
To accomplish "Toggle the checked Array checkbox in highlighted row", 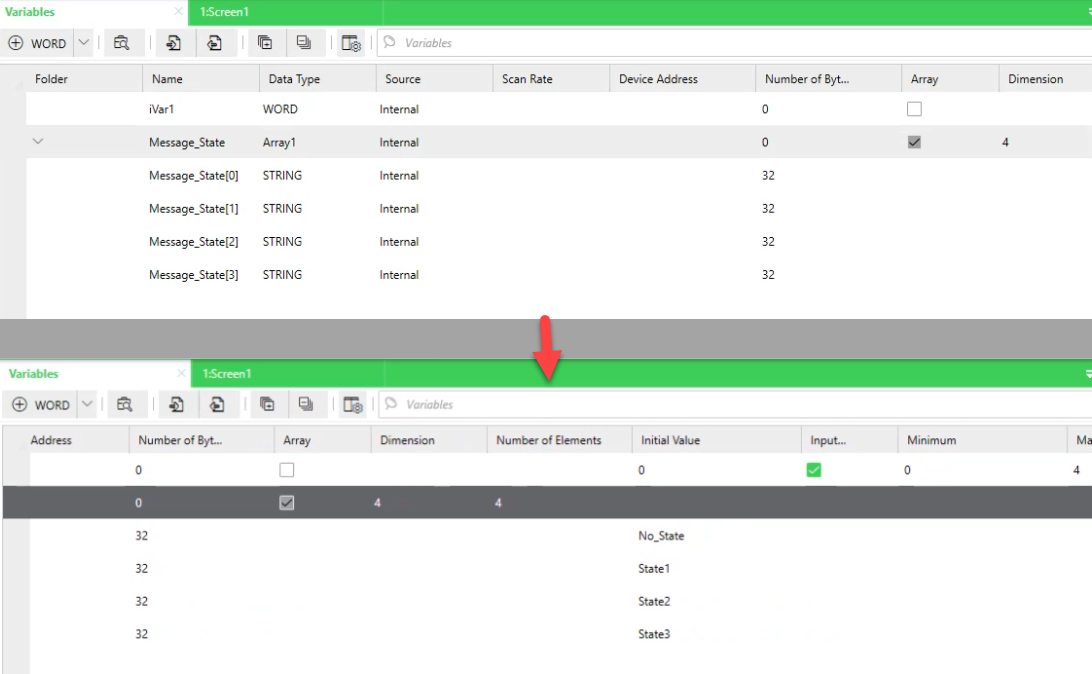I will pyautogui.click(x=286, y=503).
